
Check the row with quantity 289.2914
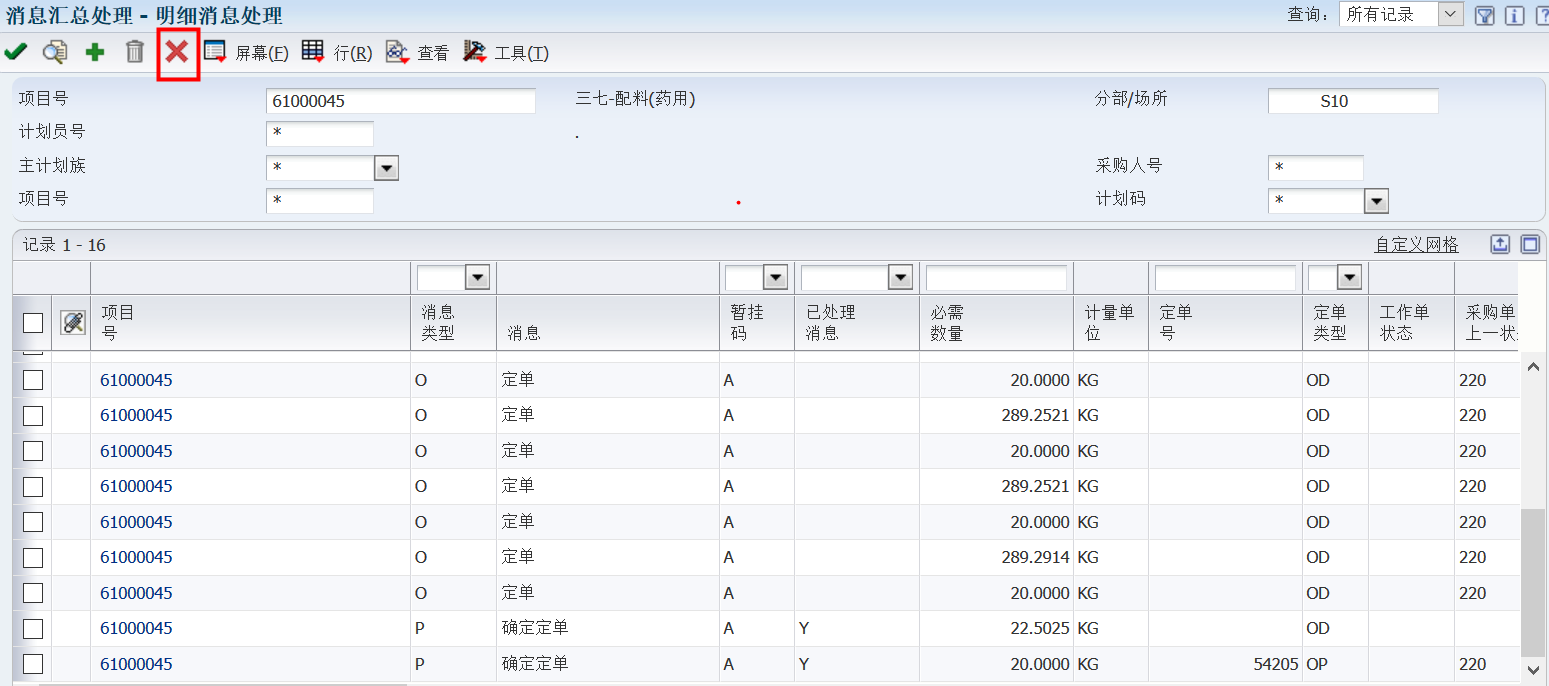(33, 557)
